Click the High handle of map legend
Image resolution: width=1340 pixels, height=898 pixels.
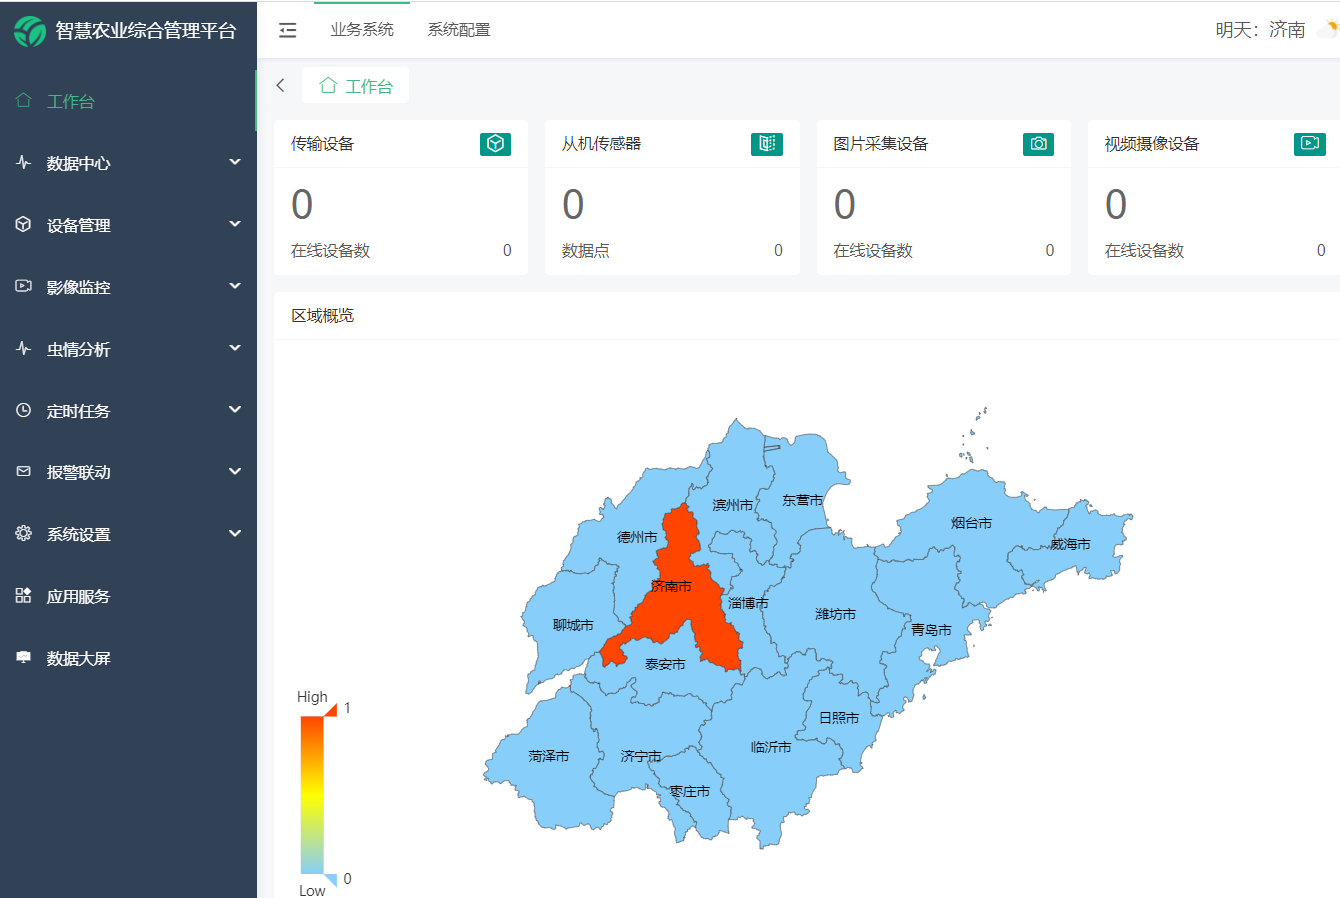tap(330, 709)
